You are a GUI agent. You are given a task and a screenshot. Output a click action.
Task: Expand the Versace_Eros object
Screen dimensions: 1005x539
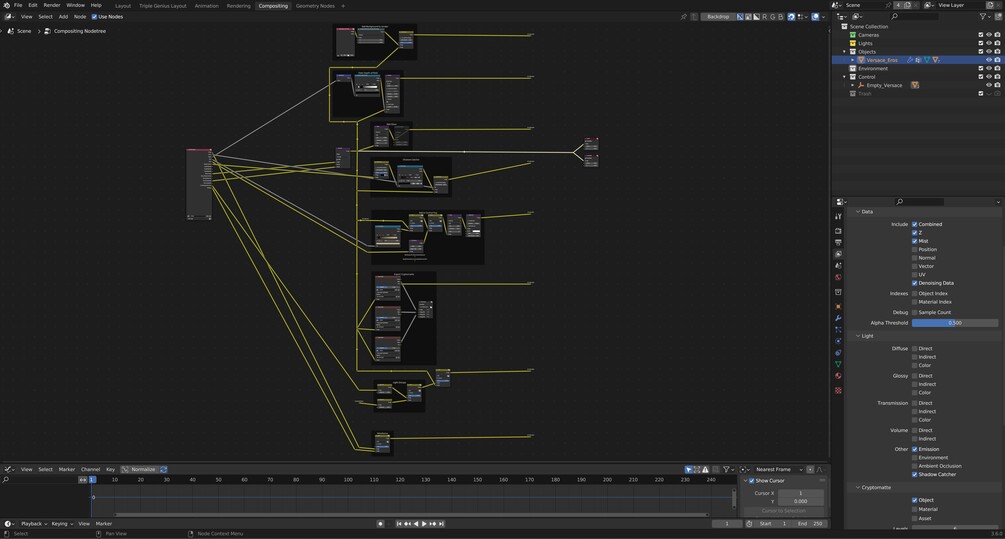click(852, 60)
